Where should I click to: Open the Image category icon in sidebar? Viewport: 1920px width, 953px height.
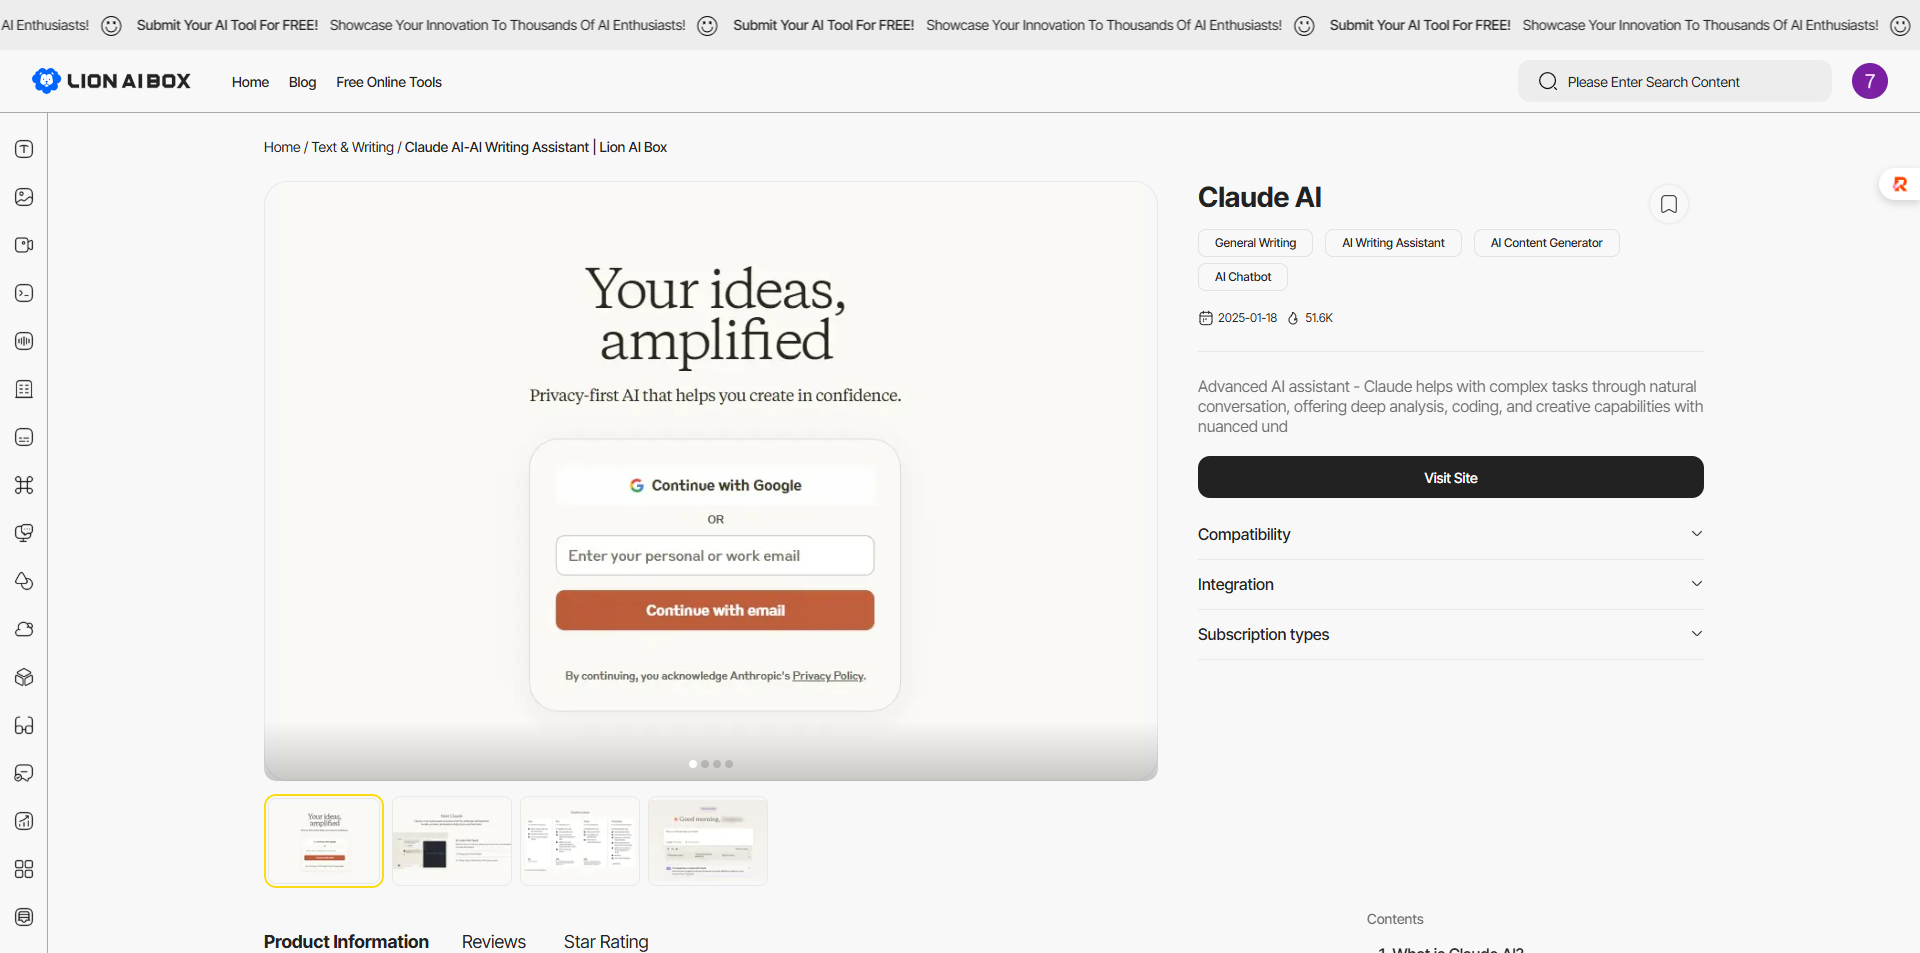[x=24, y=197]
